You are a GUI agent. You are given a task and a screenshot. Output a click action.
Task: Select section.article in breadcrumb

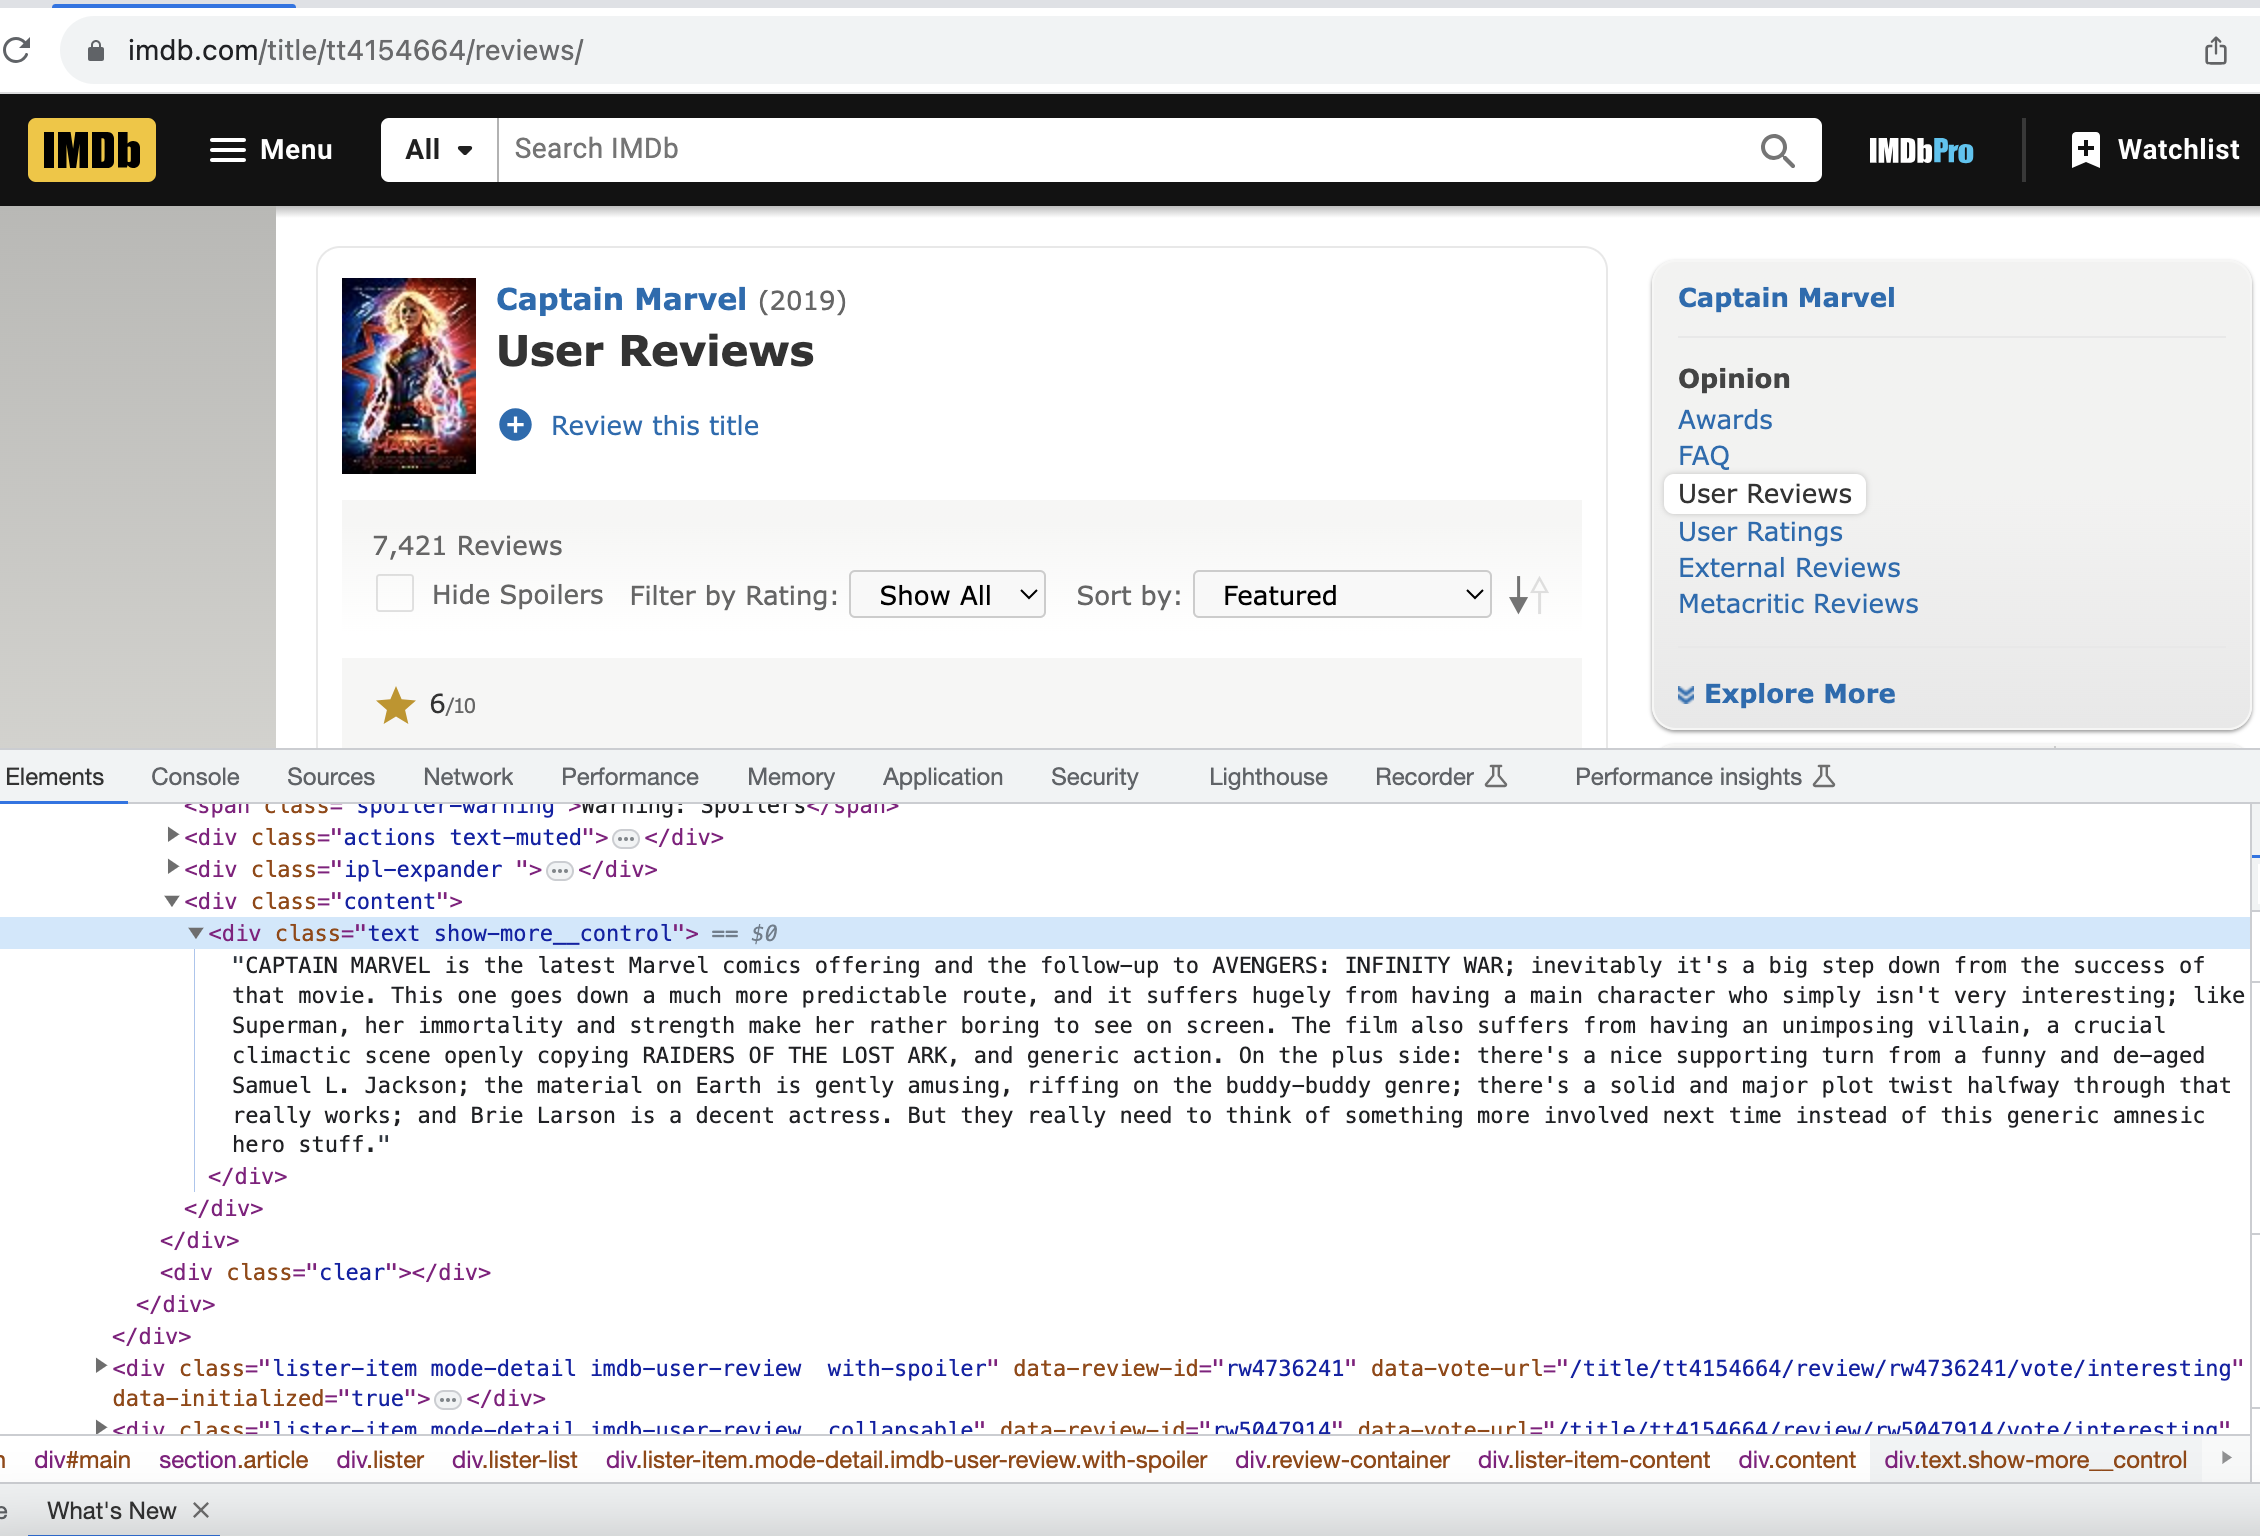tap(233, 1460)
